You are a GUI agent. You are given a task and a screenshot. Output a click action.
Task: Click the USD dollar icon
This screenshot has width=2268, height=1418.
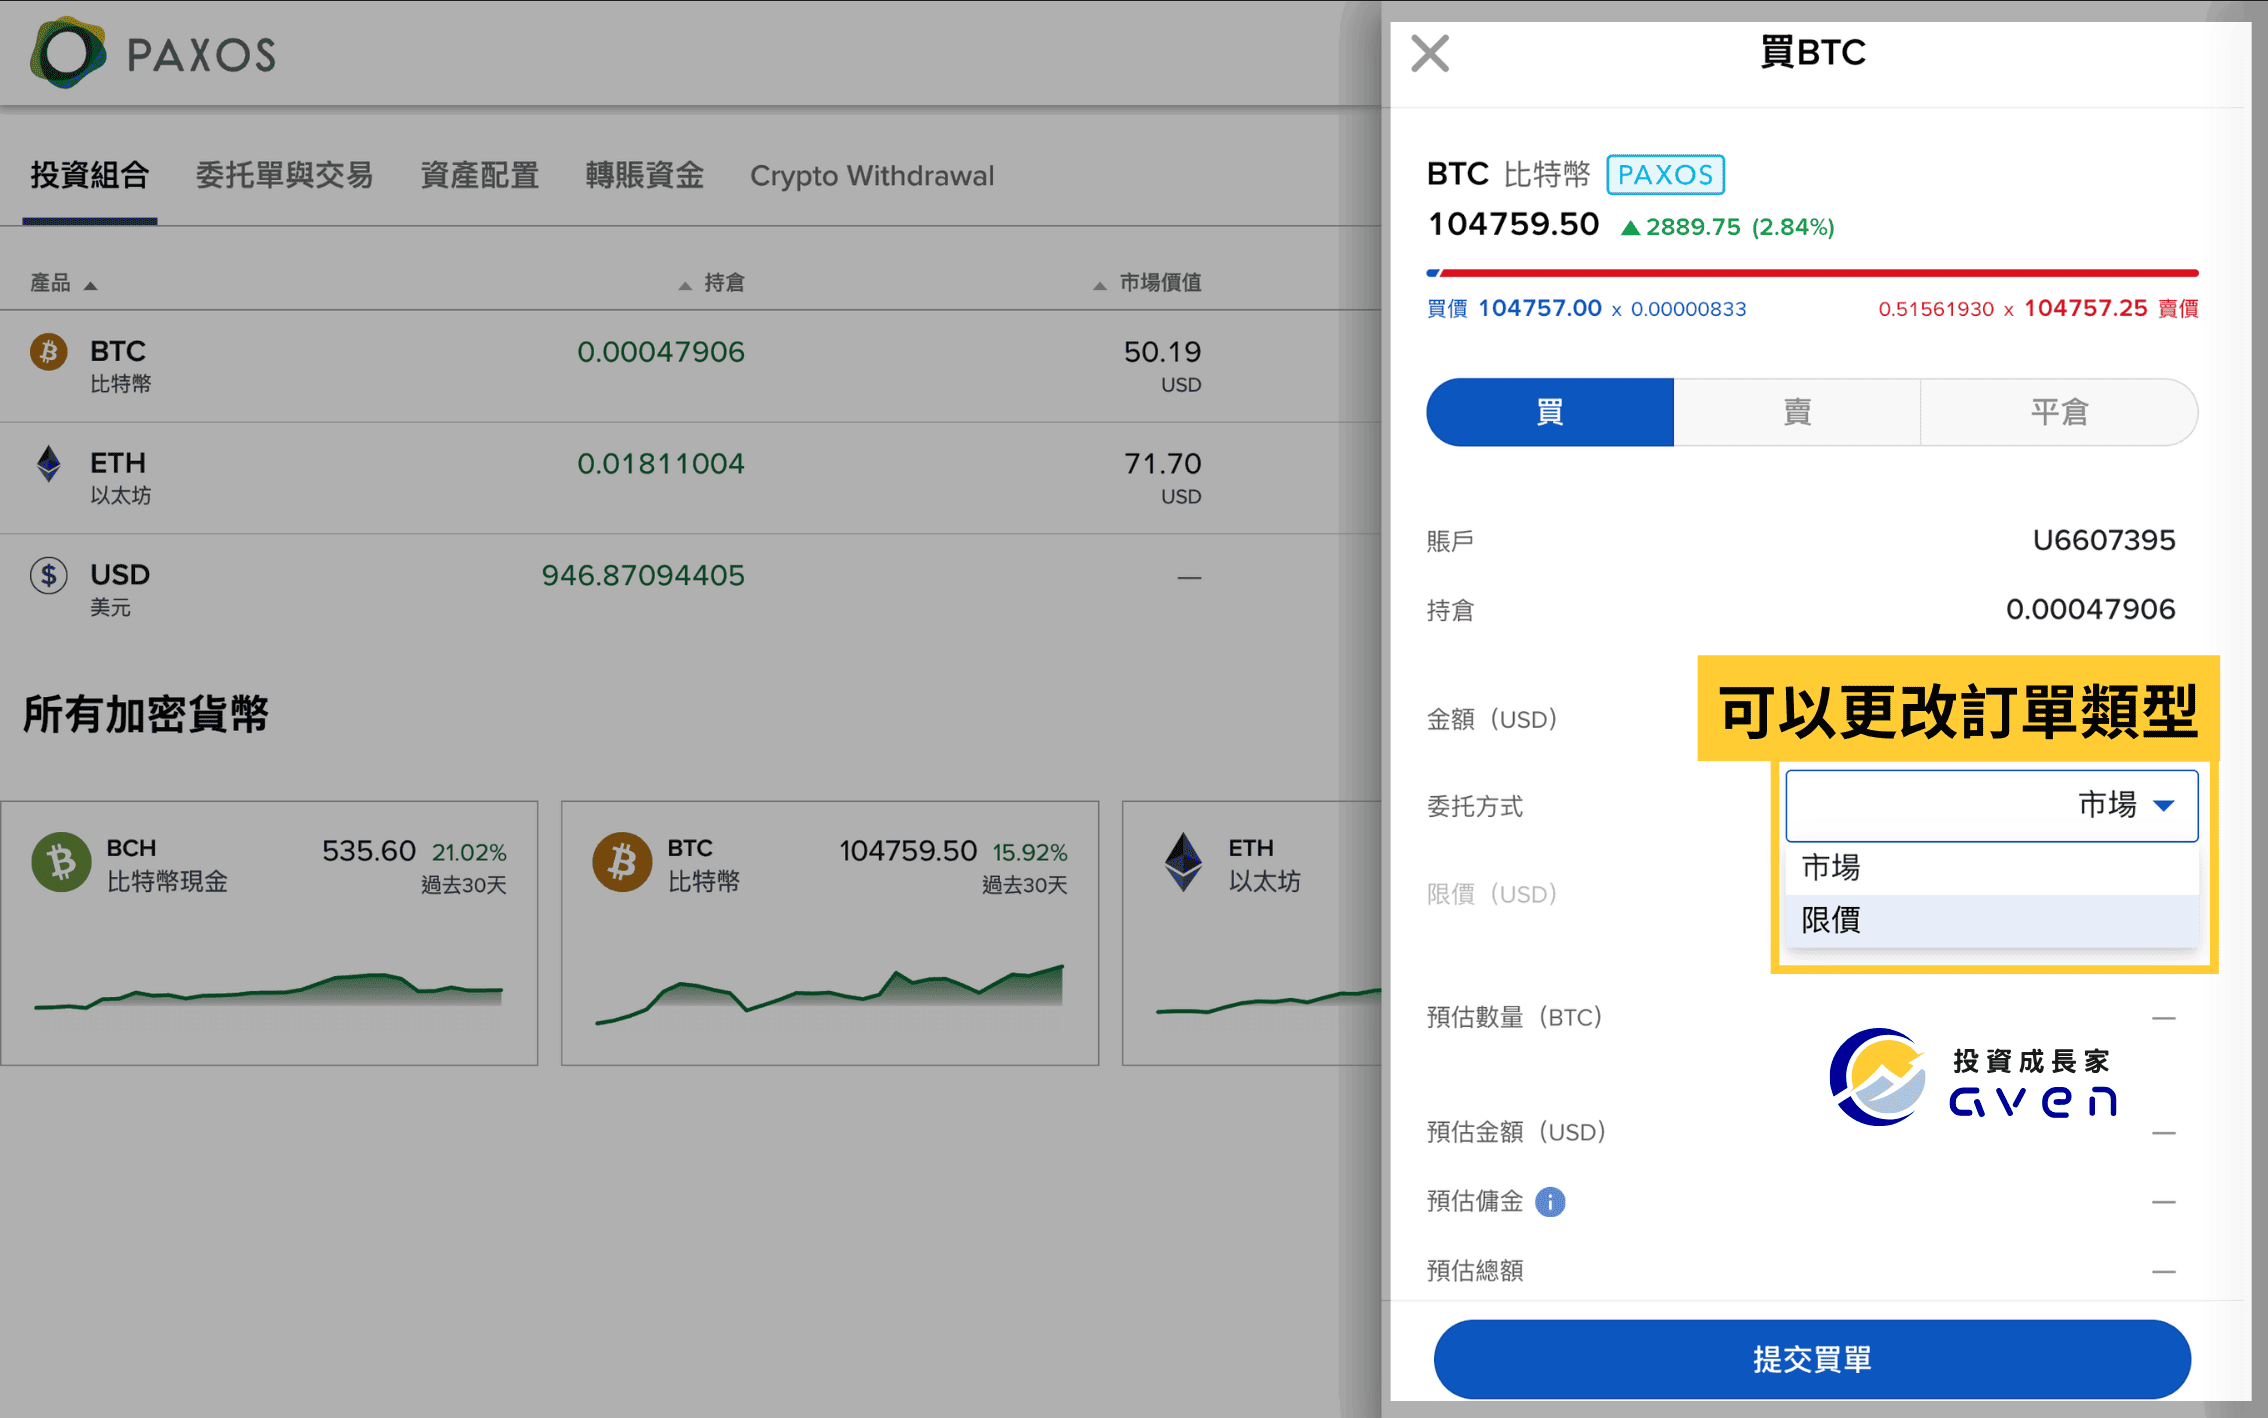point(47,575)
